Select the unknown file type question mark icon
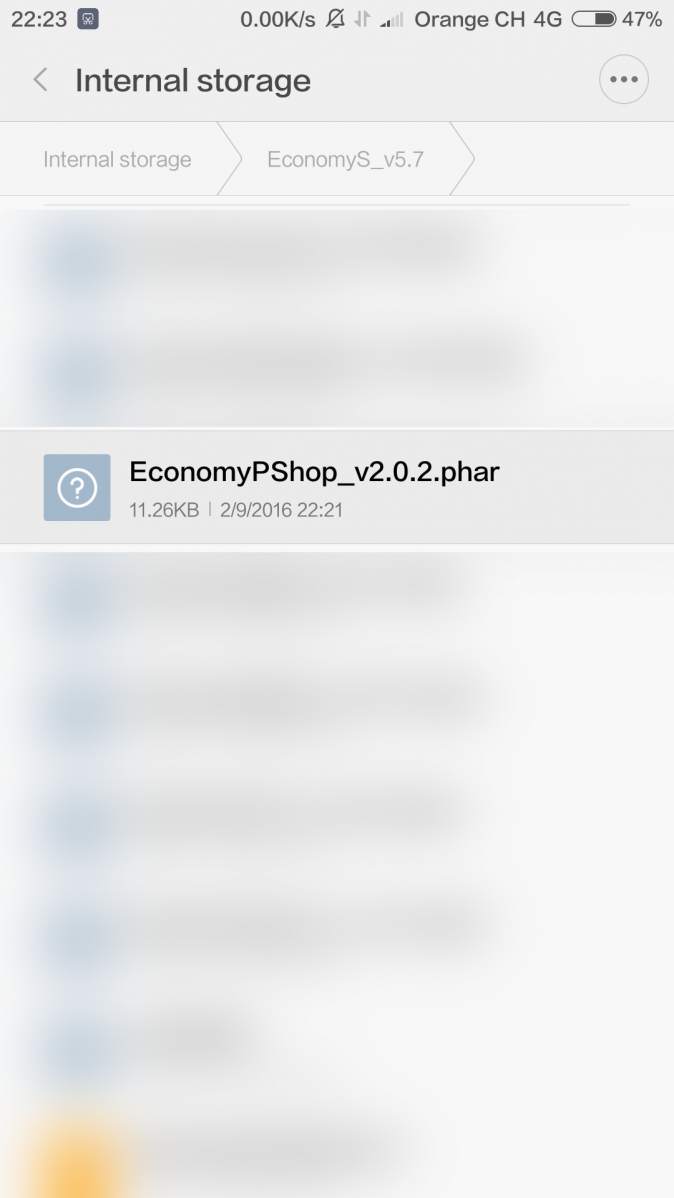 76,487
